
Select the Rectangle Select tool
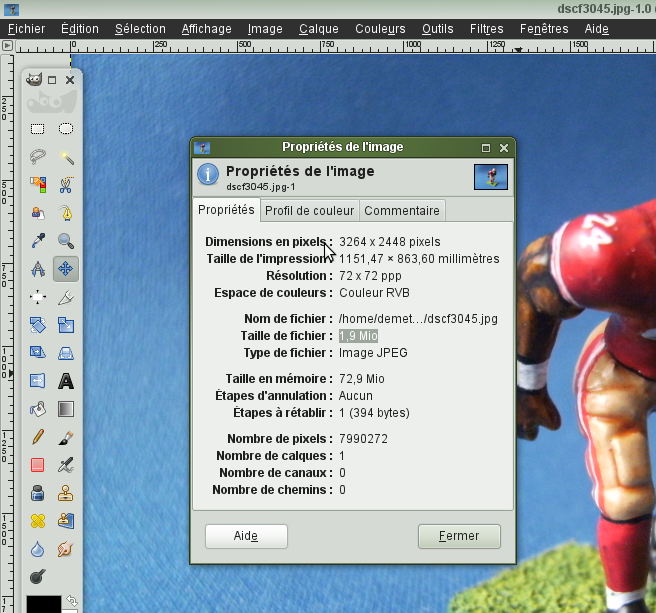tap(38, 129)
